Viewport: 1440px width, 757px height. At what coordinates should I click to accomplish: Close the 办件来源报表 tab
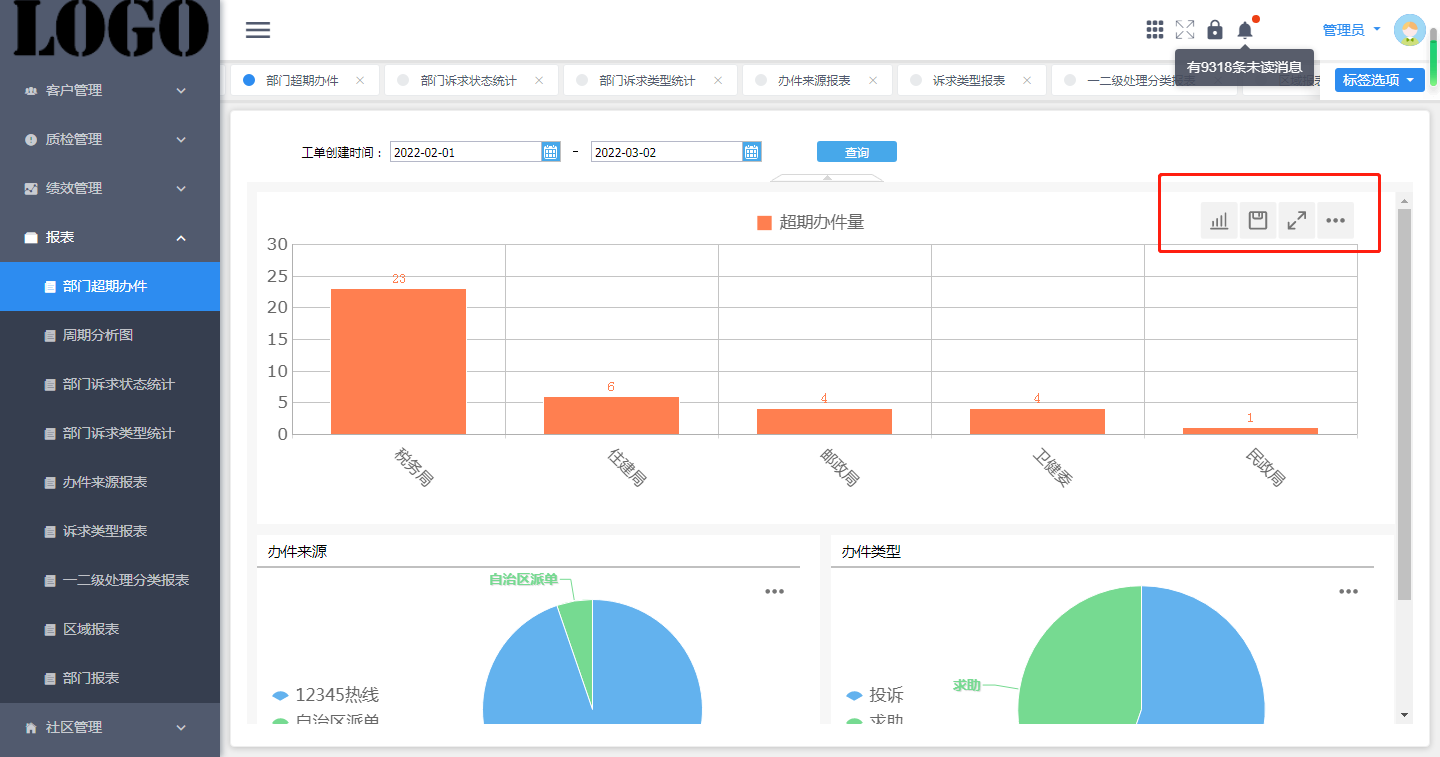[873, 80]
